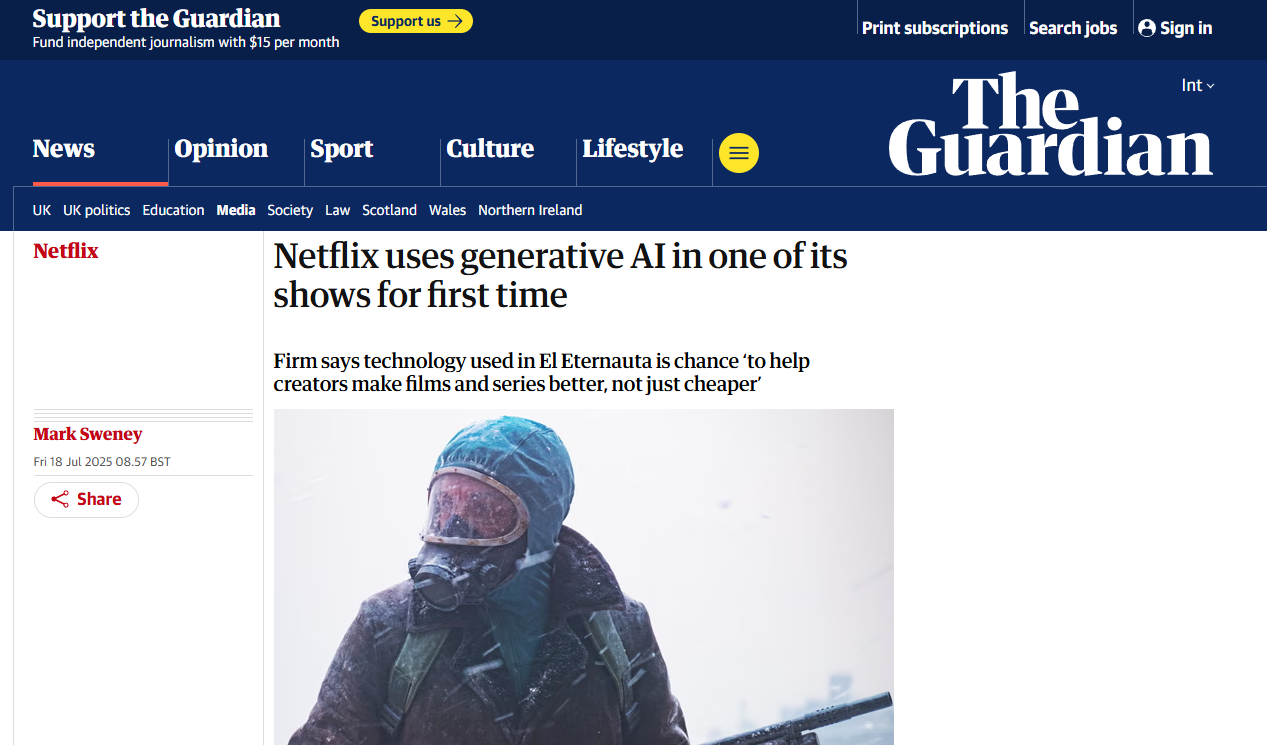Click the Share button
1267x745 pixels.
point(86,499)
